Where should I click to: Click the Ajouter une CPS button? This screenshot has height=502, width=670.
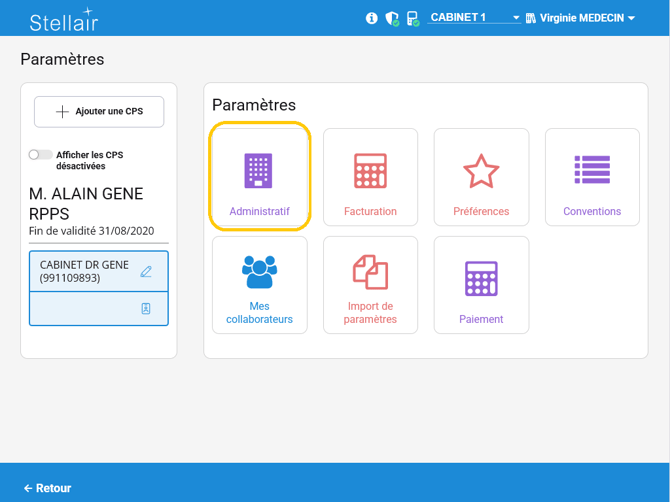coord(99,112)
